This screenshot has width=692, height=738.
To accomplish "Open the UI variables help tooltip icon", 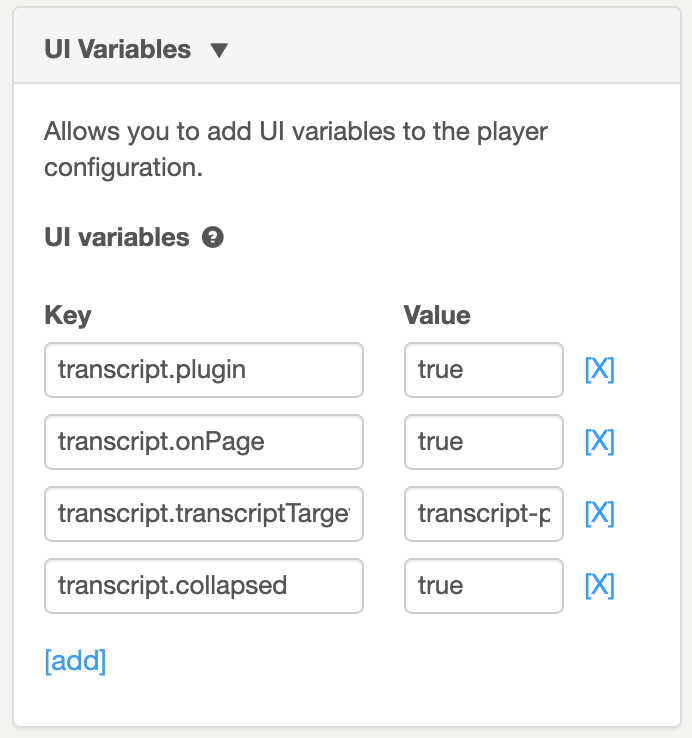I will [213, 237].
